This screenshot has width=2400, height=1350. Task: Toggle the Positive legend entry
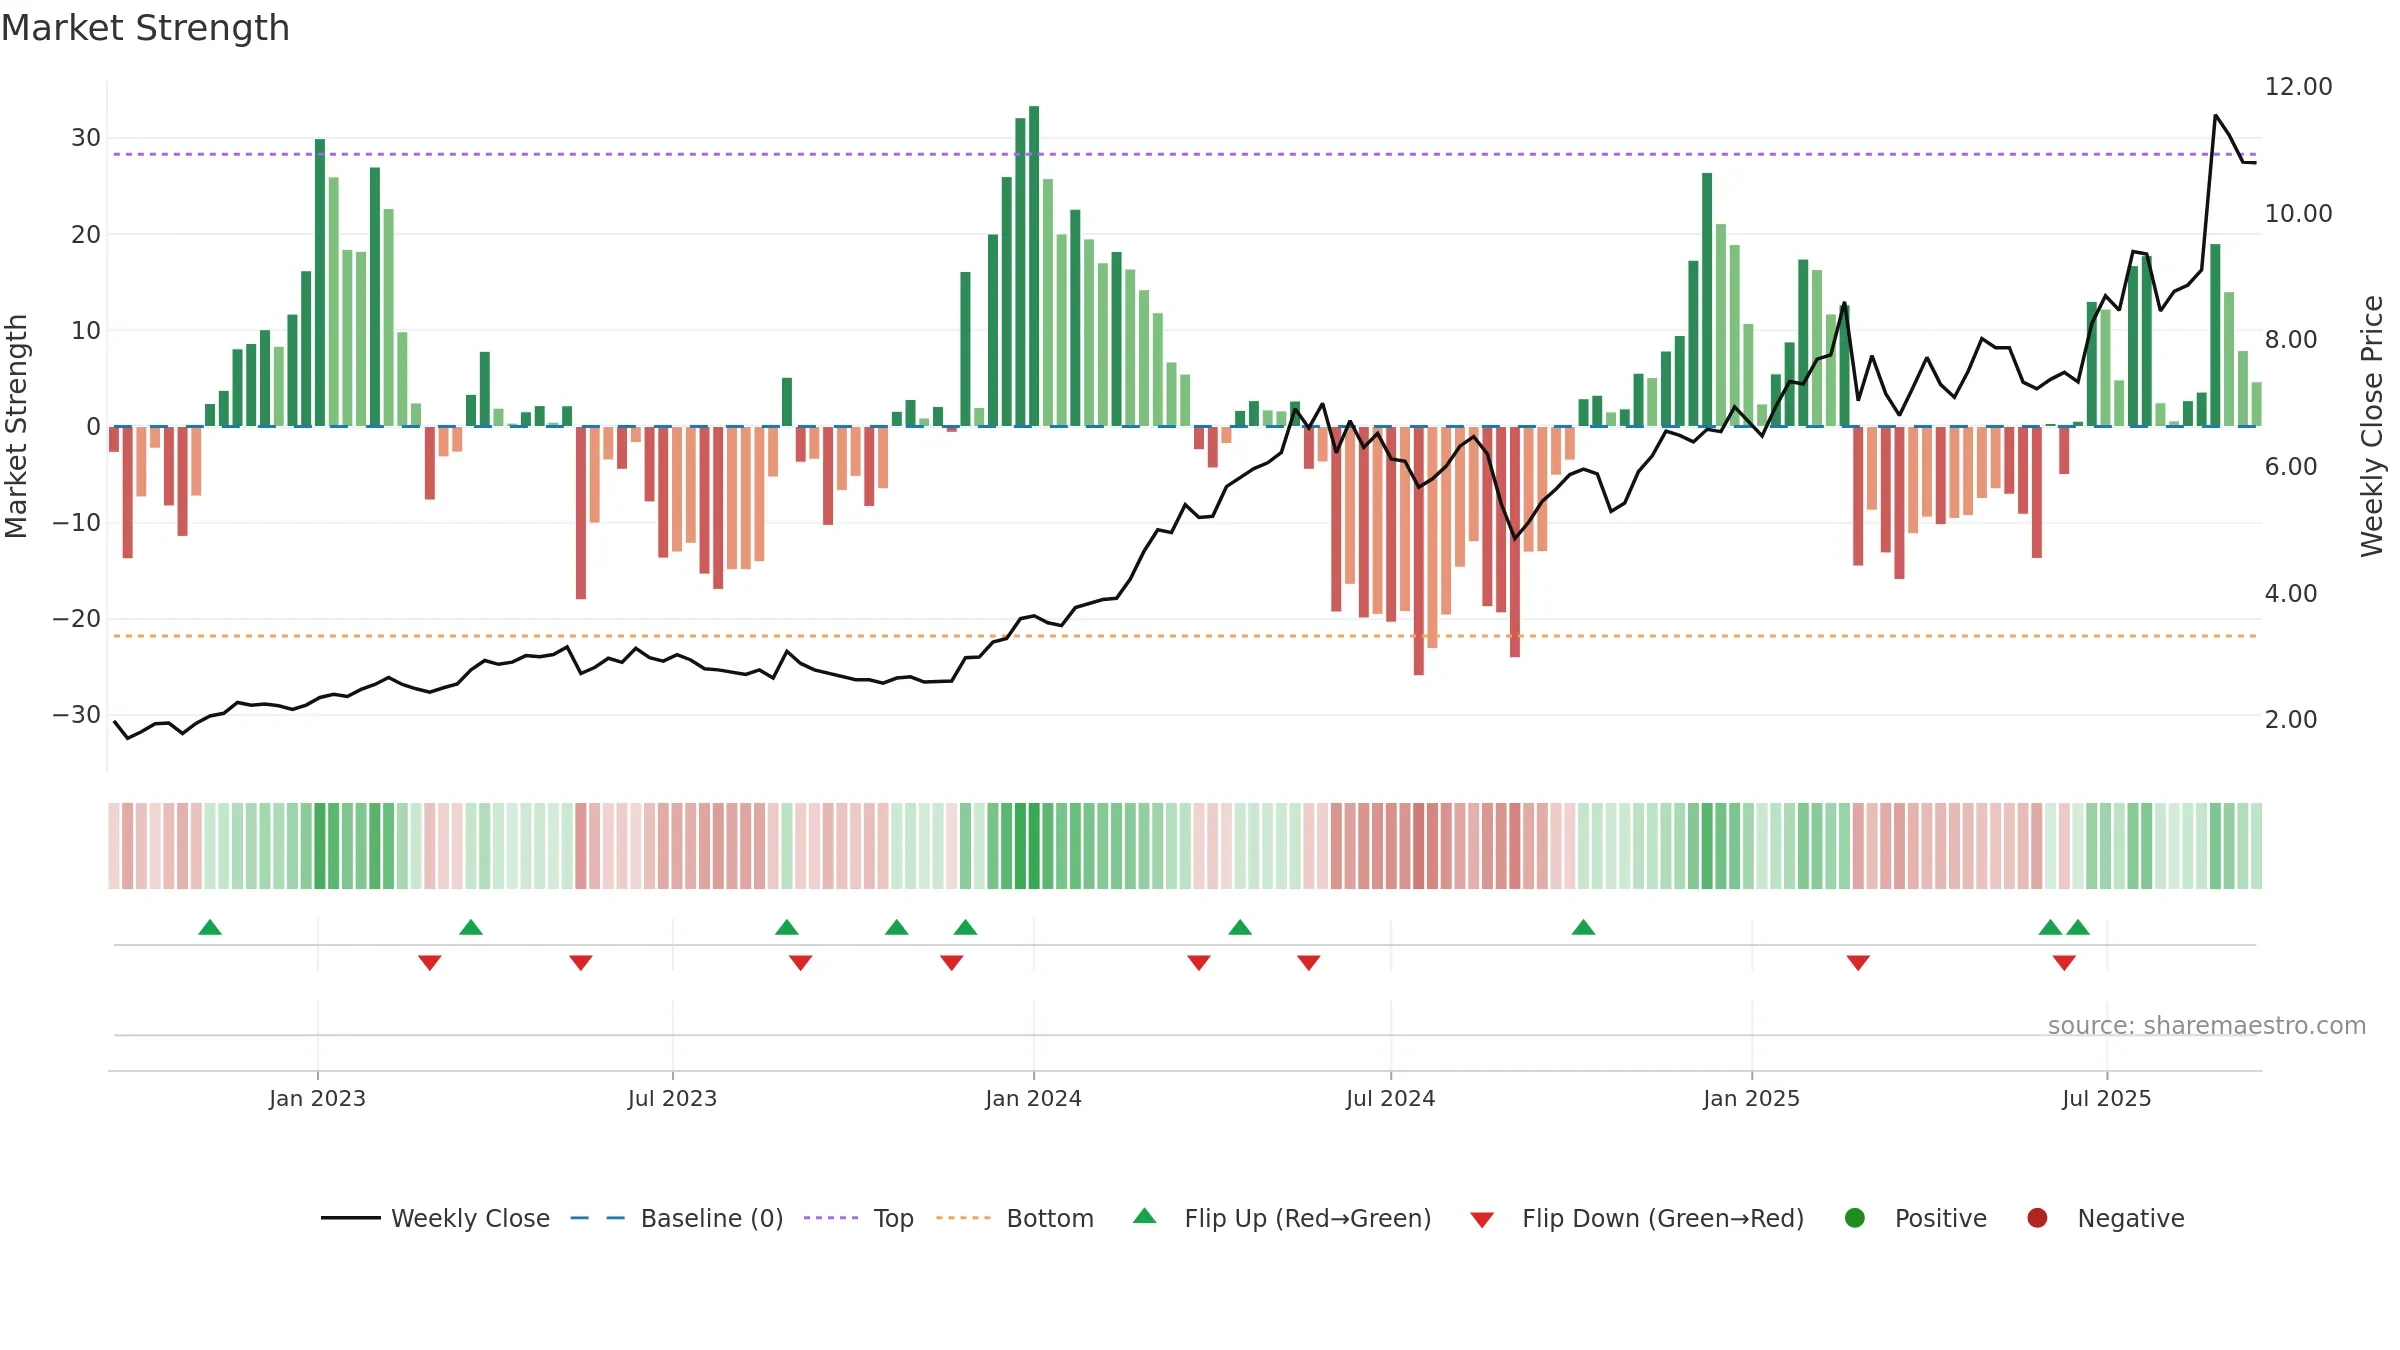point(1915,1218)
